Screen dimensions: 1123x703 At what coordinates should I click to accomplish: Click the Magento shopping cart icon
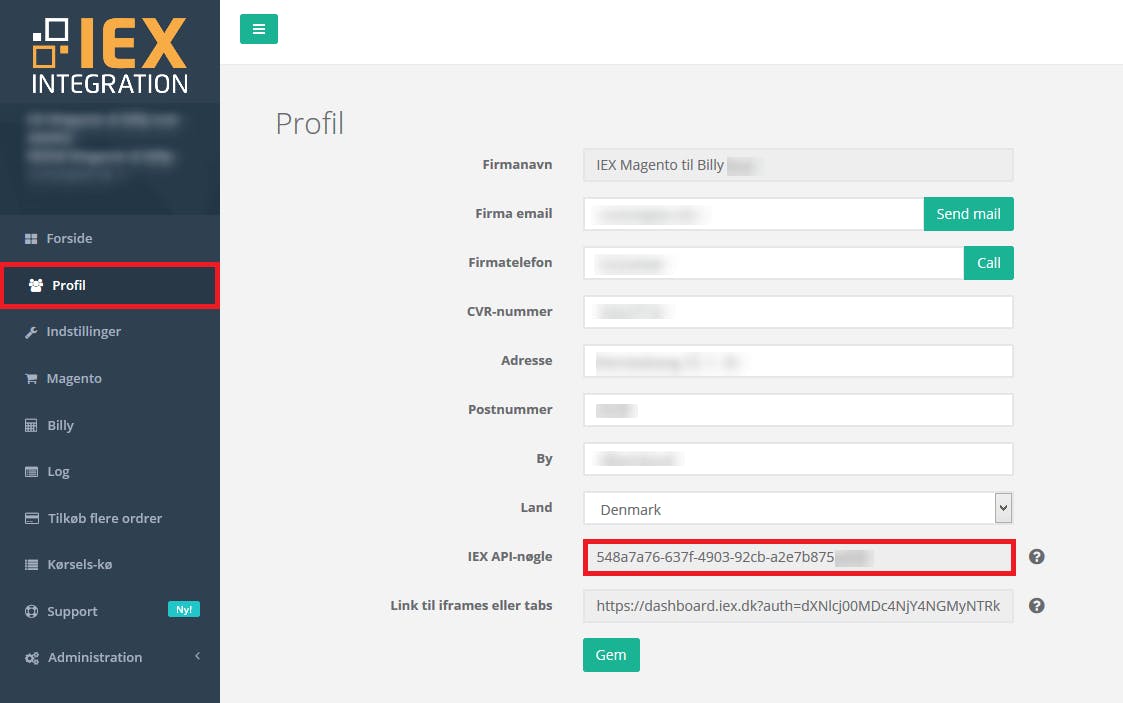[x=31, y=379]
